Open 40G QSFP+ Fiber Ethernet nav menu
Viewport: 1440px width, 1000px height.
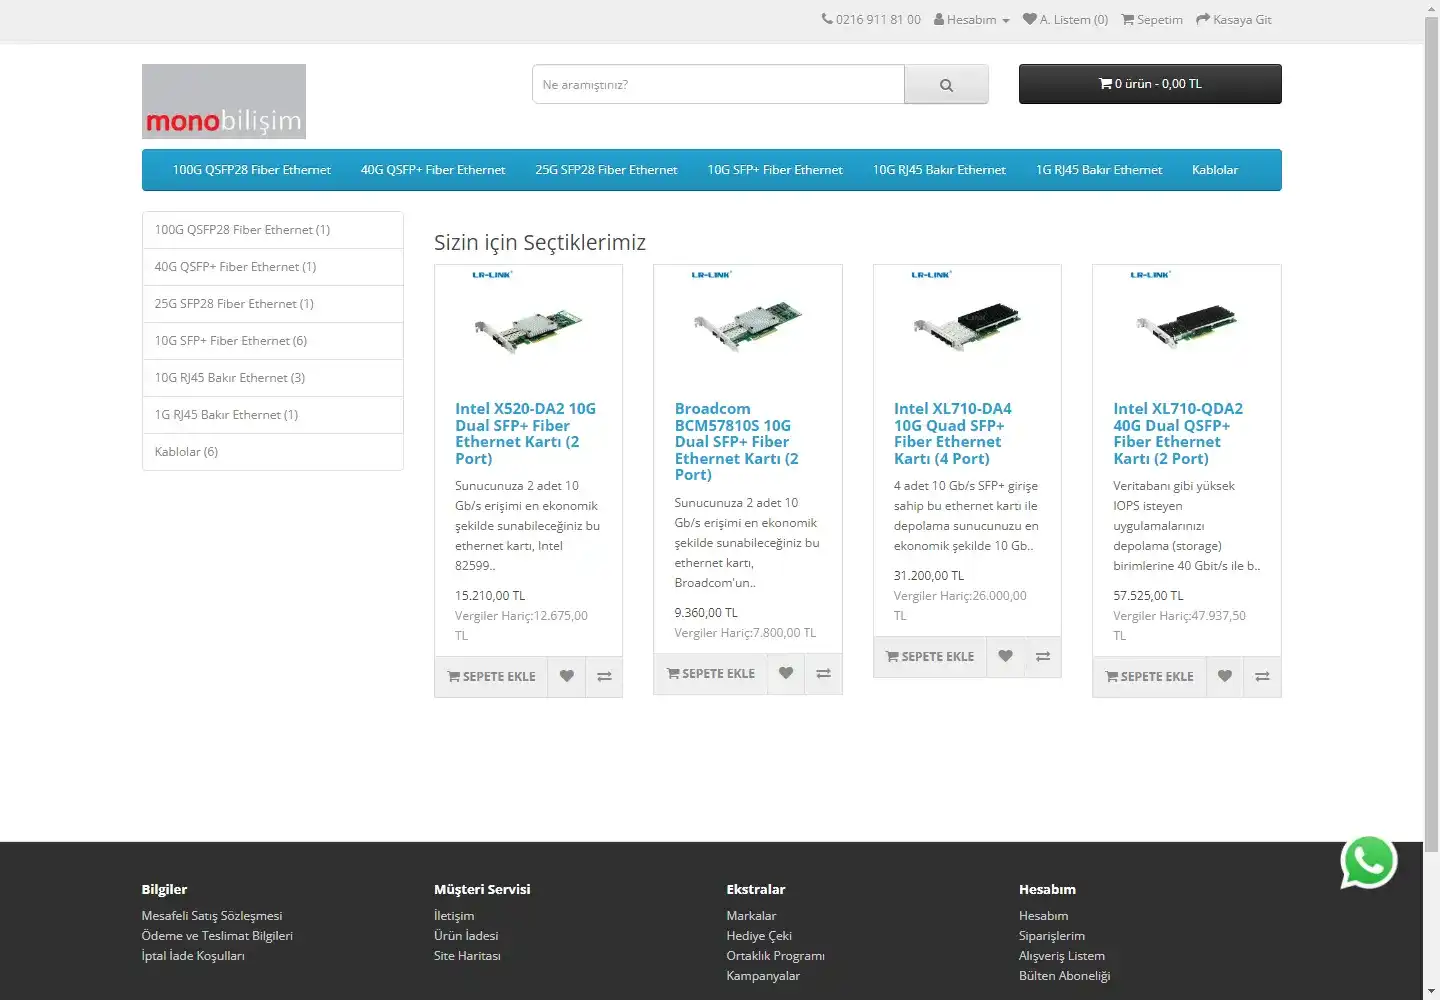[433, 170]
